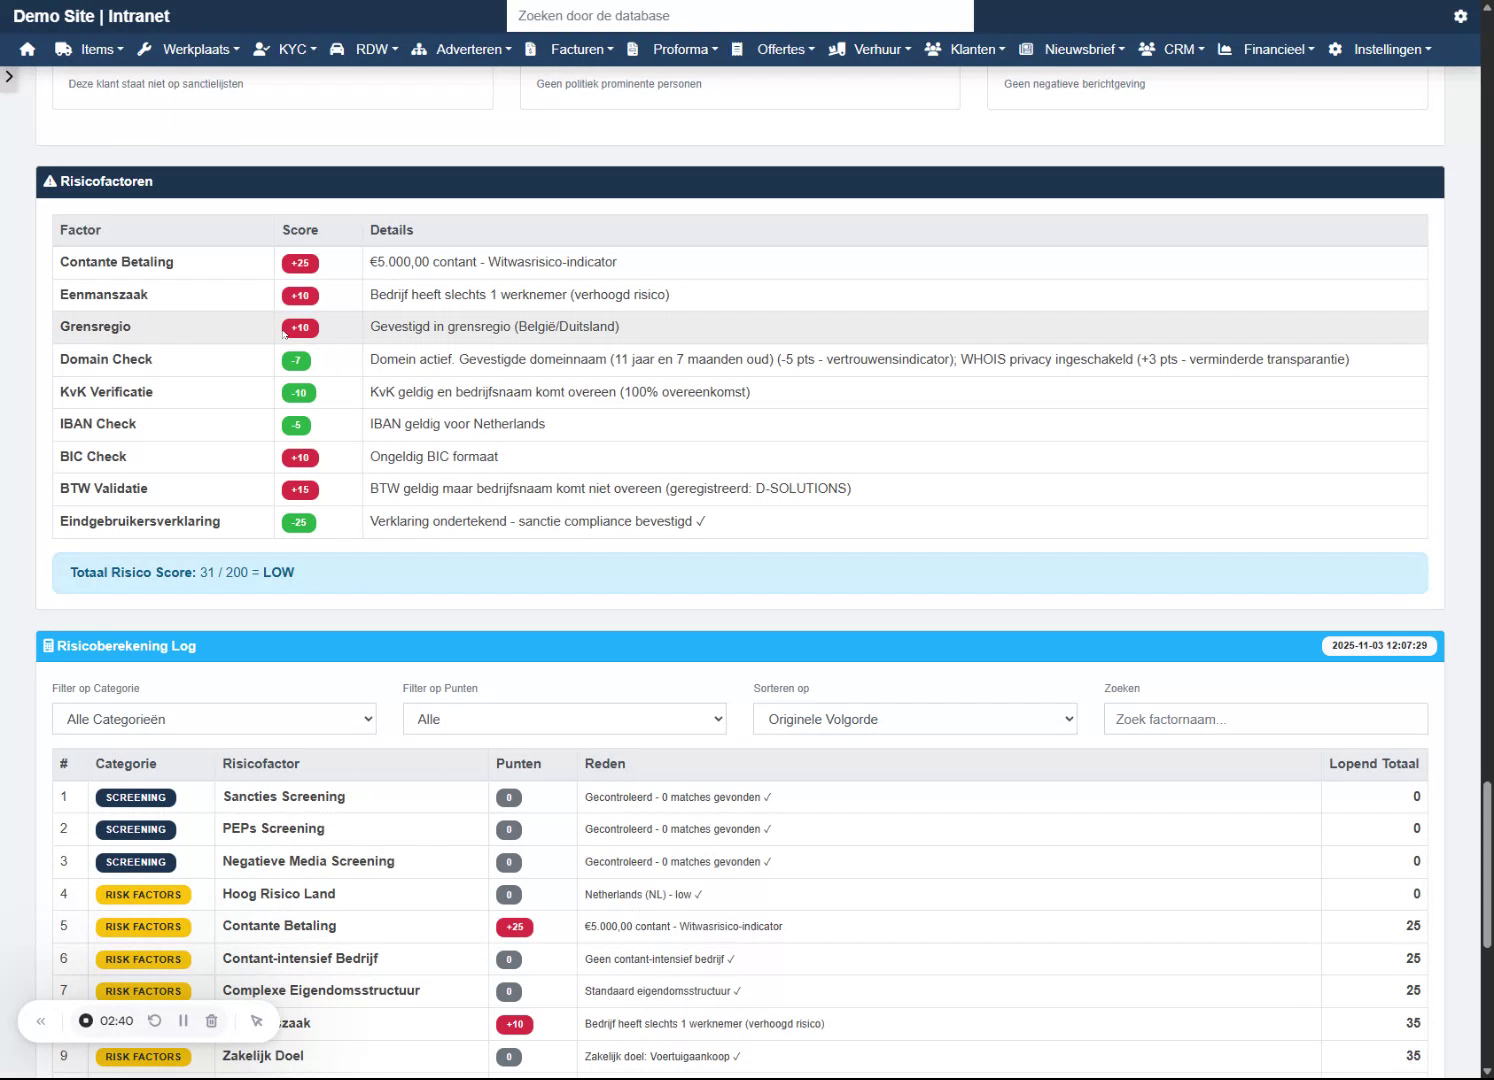
Task: Click the KvK Verificatie factor name
Action: pyautogui.click(x=106, y=392)
